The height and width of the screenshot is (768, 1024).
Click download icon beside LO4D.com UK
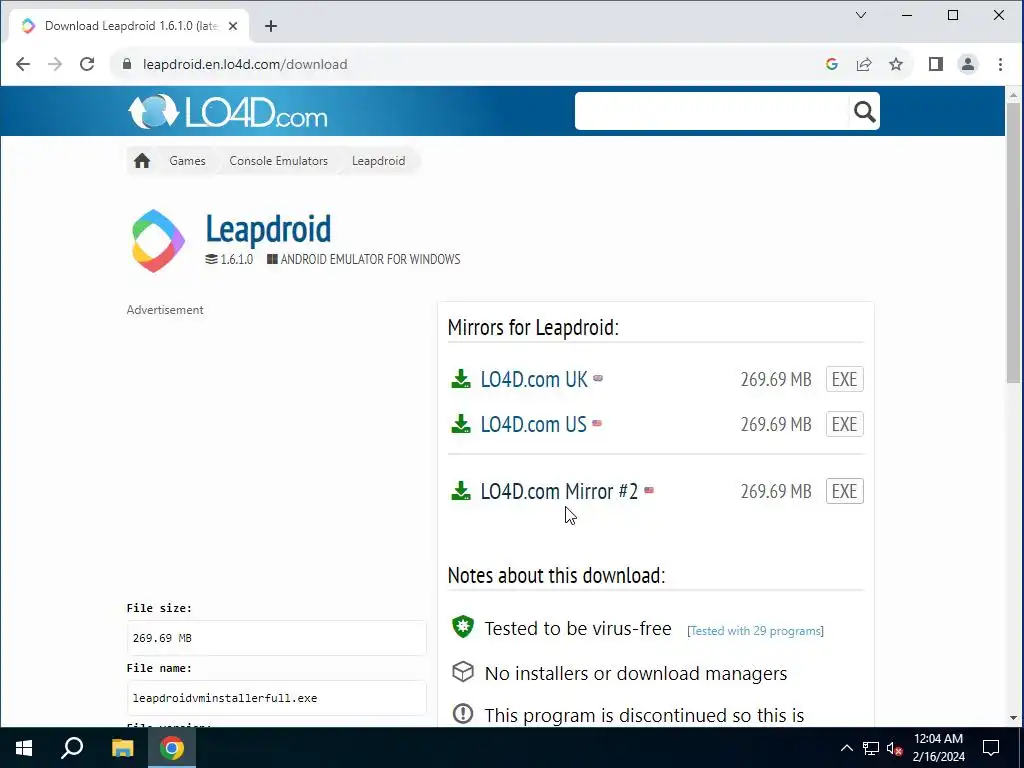point(461,379)
